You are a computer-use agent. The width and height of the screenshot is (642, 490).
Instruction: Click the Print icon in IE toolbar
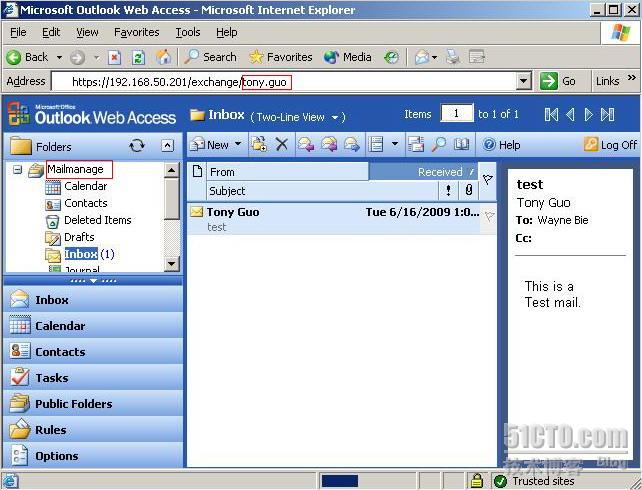(x=453, y=57)
